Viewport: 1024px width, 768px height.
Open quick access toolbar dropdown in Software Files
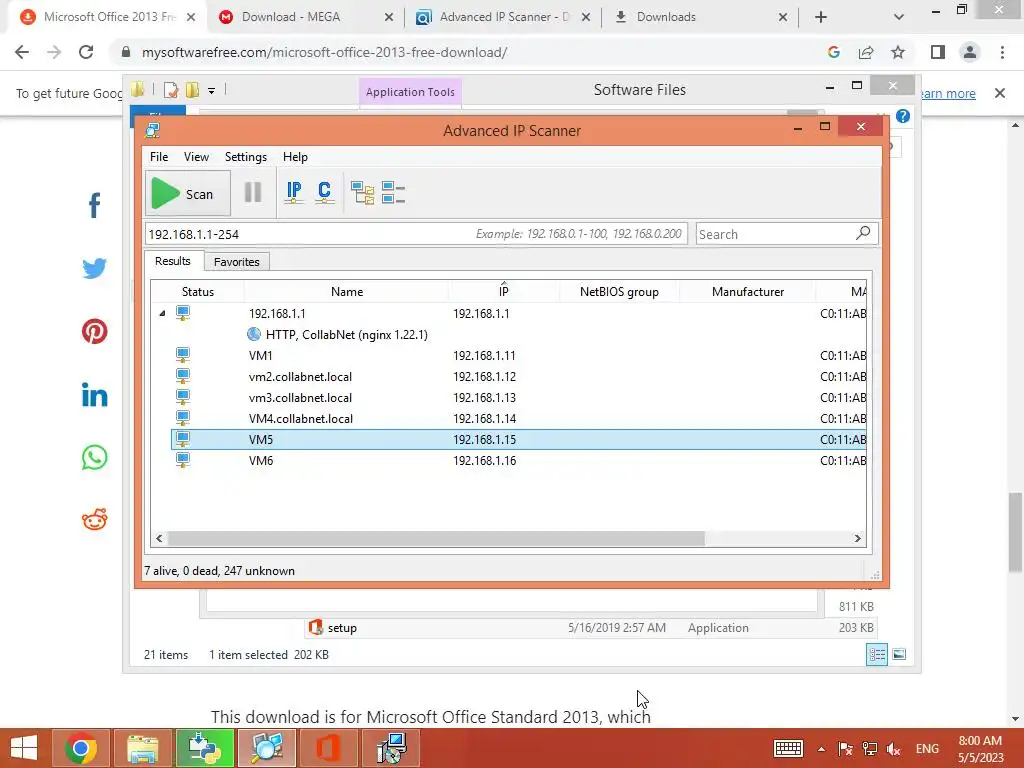tap(212, 91)
